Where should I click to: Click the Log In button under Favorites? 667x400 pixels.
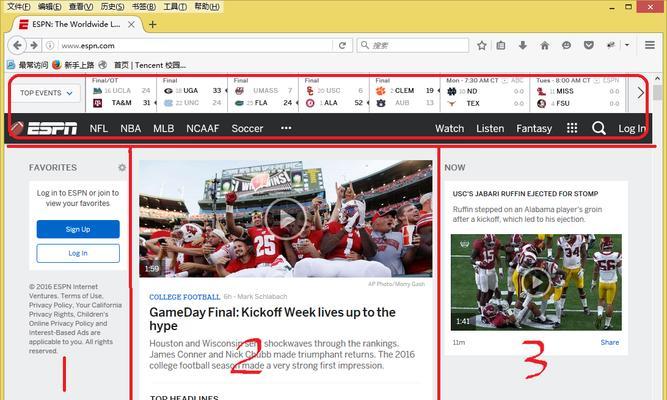78,253
